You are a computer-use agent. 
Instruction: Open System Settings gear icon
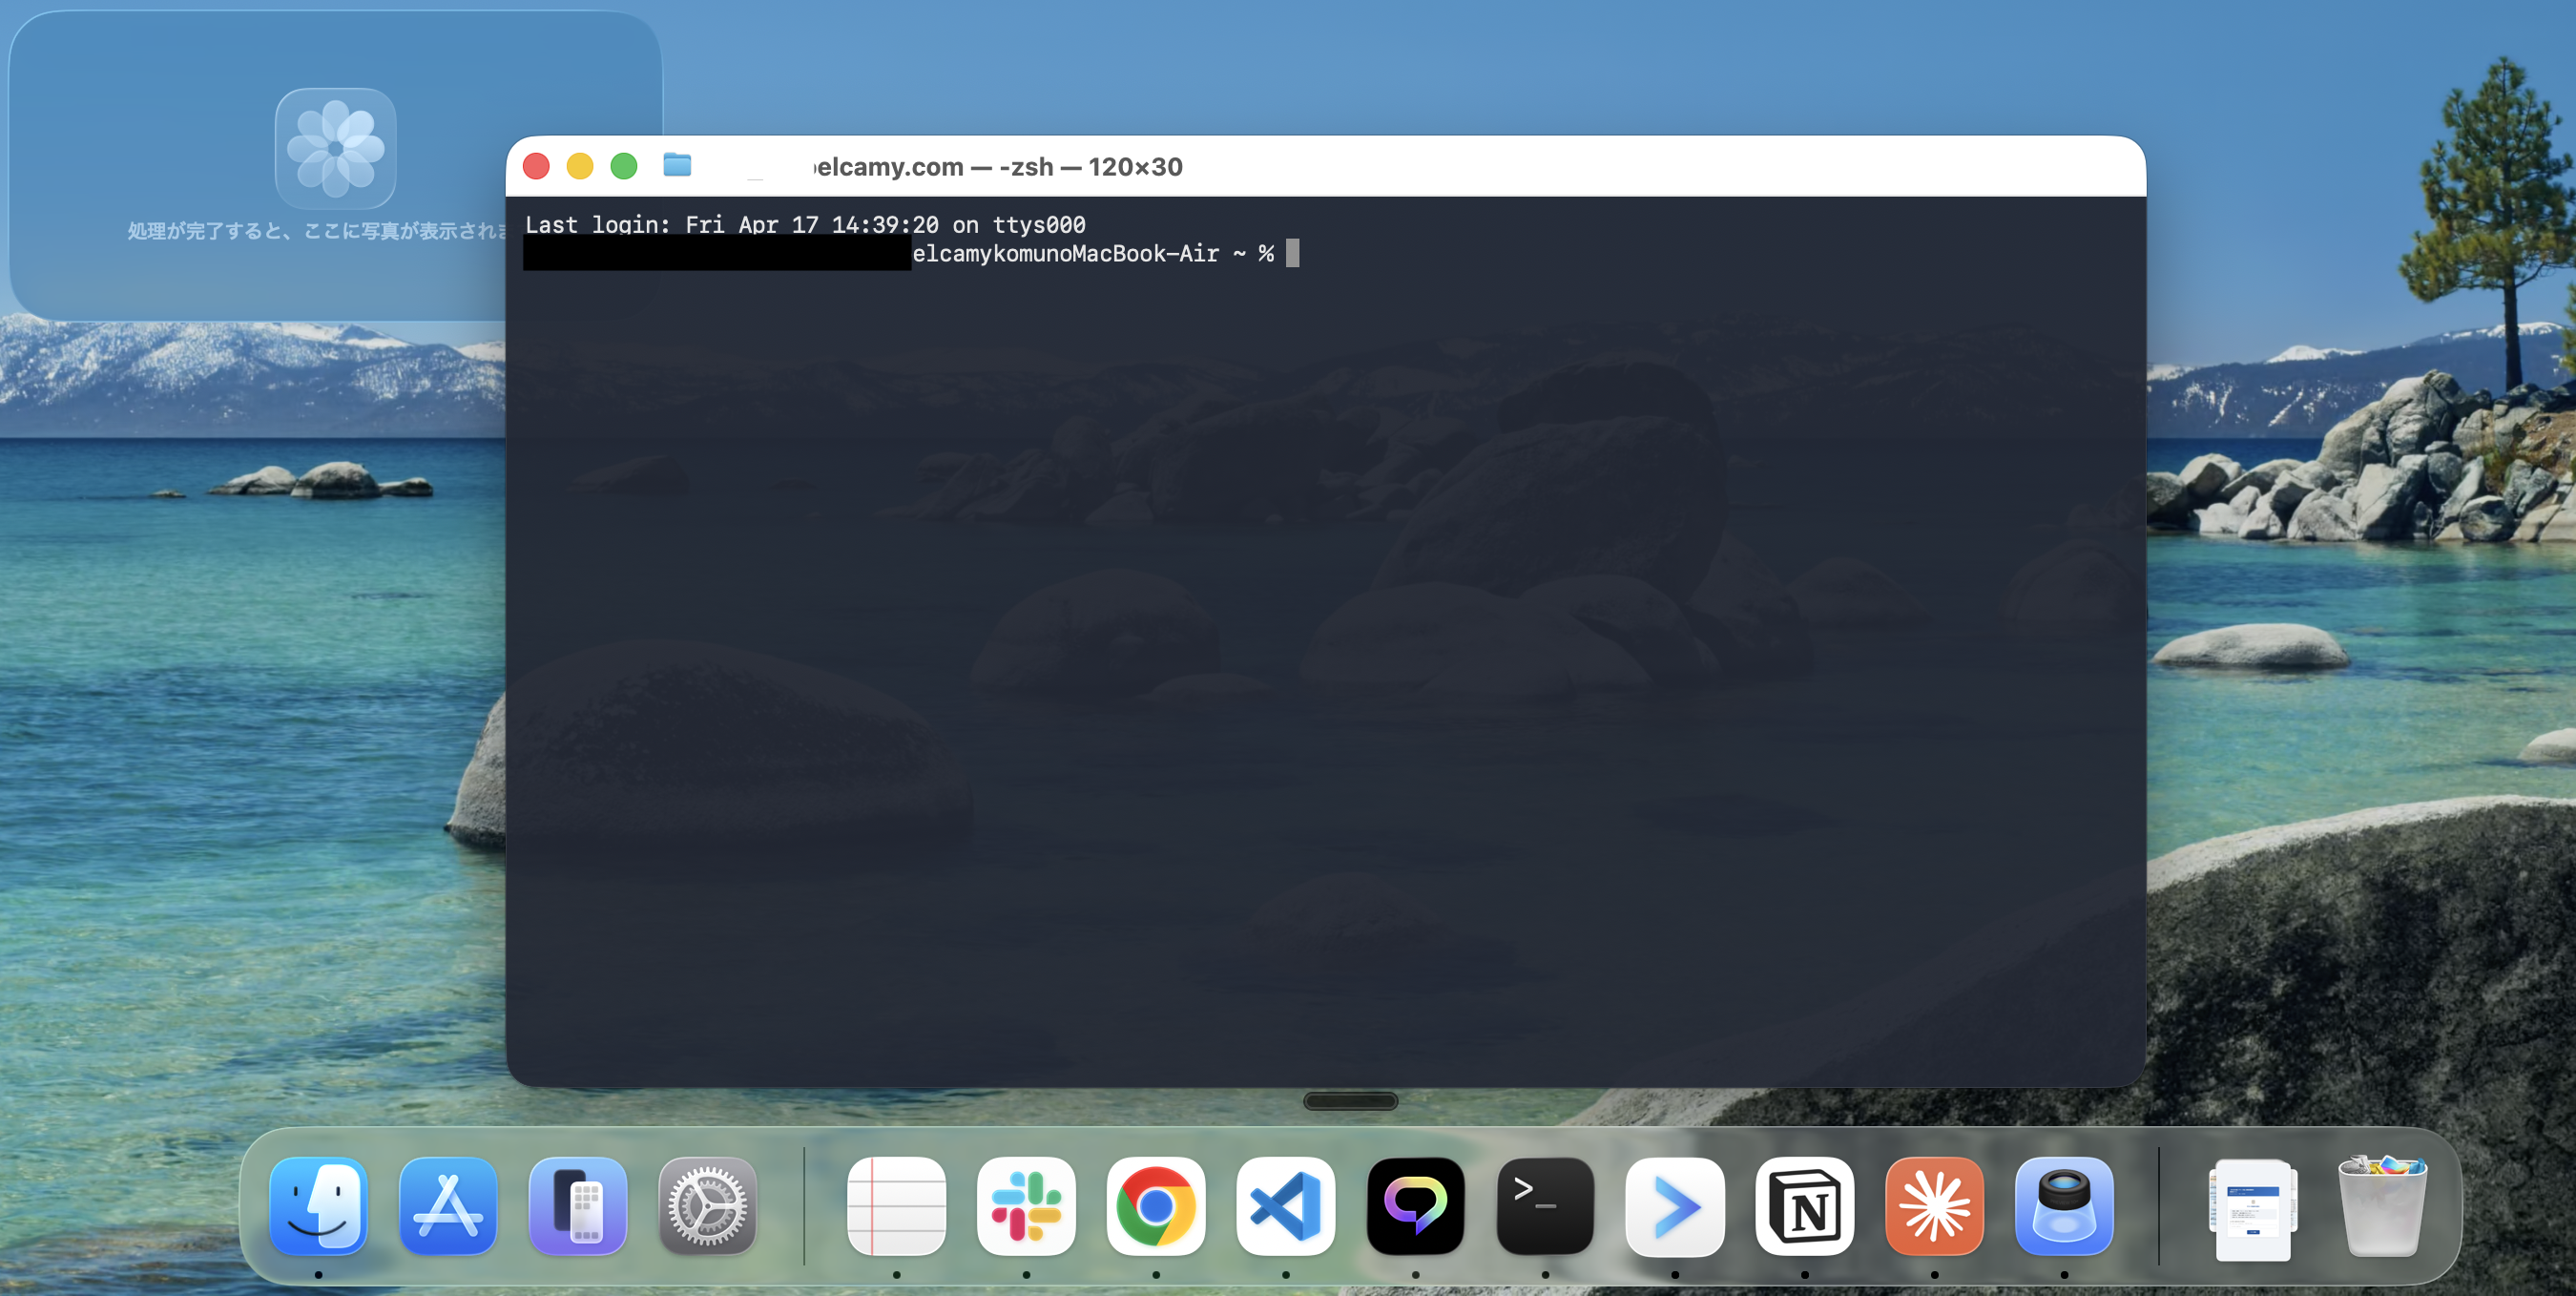click(x=707, y=1205)
